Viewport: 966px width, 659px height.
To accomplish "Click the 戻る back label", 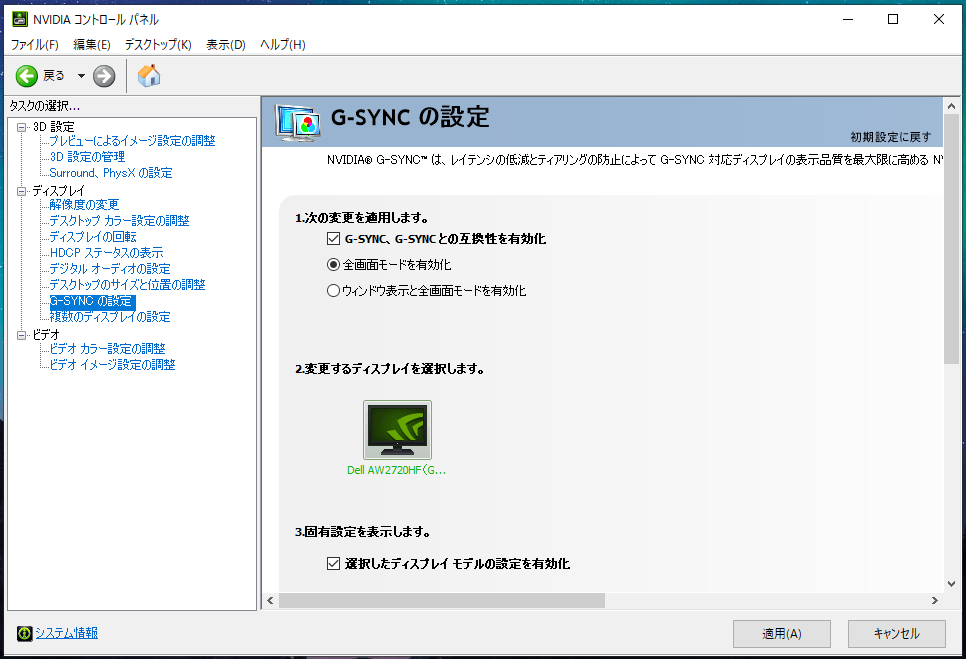I will [x=54, y=76].
